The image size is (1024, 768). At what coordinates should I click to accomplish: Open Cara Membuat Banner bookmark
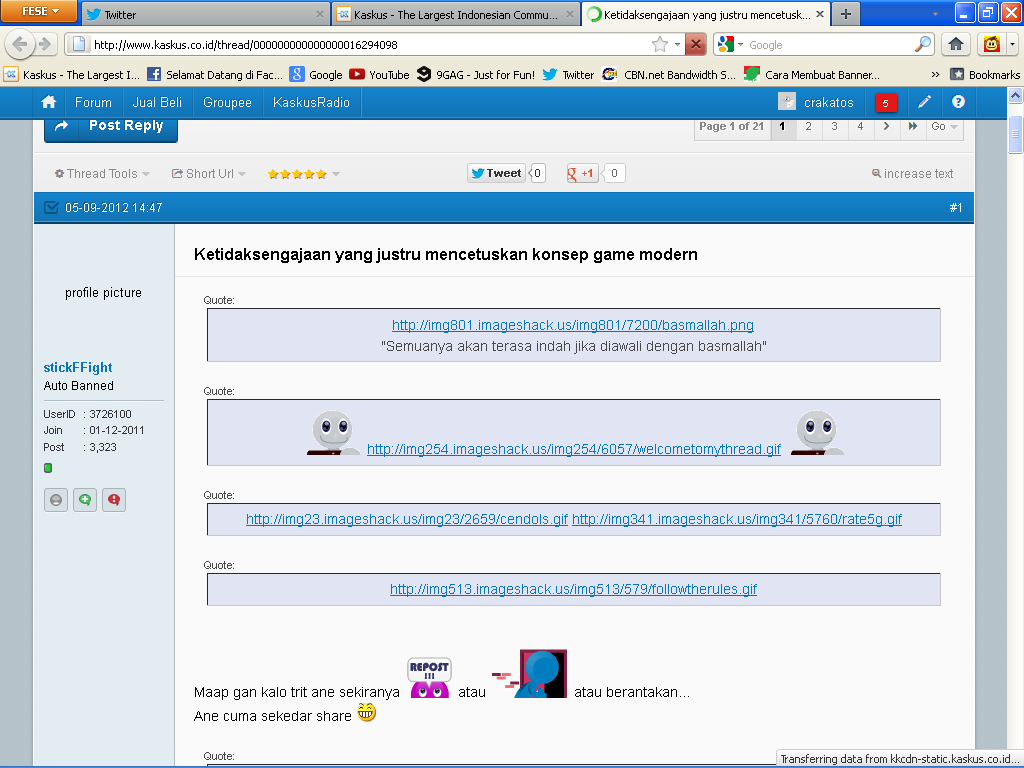[812, 74]
